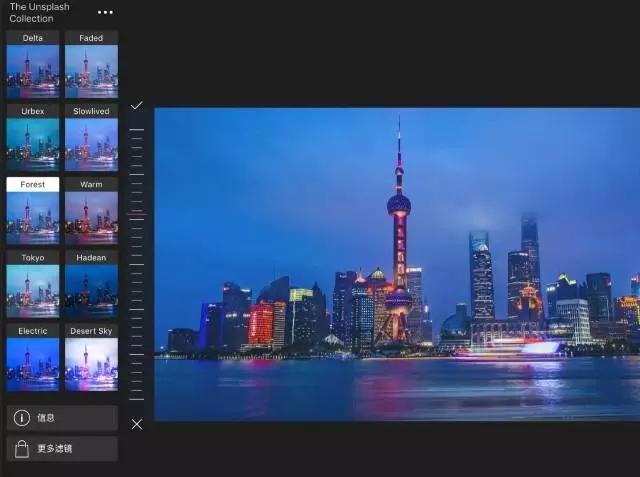
Task: Confirm the filter with the checkmark icon
Action: (x=137, y=106)
